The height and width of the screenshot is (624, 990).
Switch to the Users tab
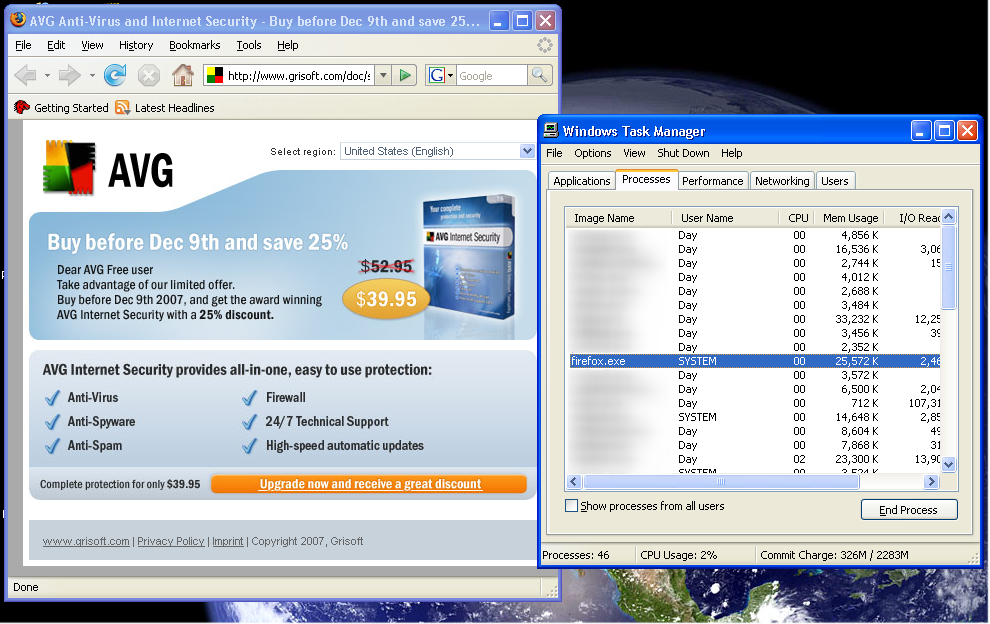835,181
